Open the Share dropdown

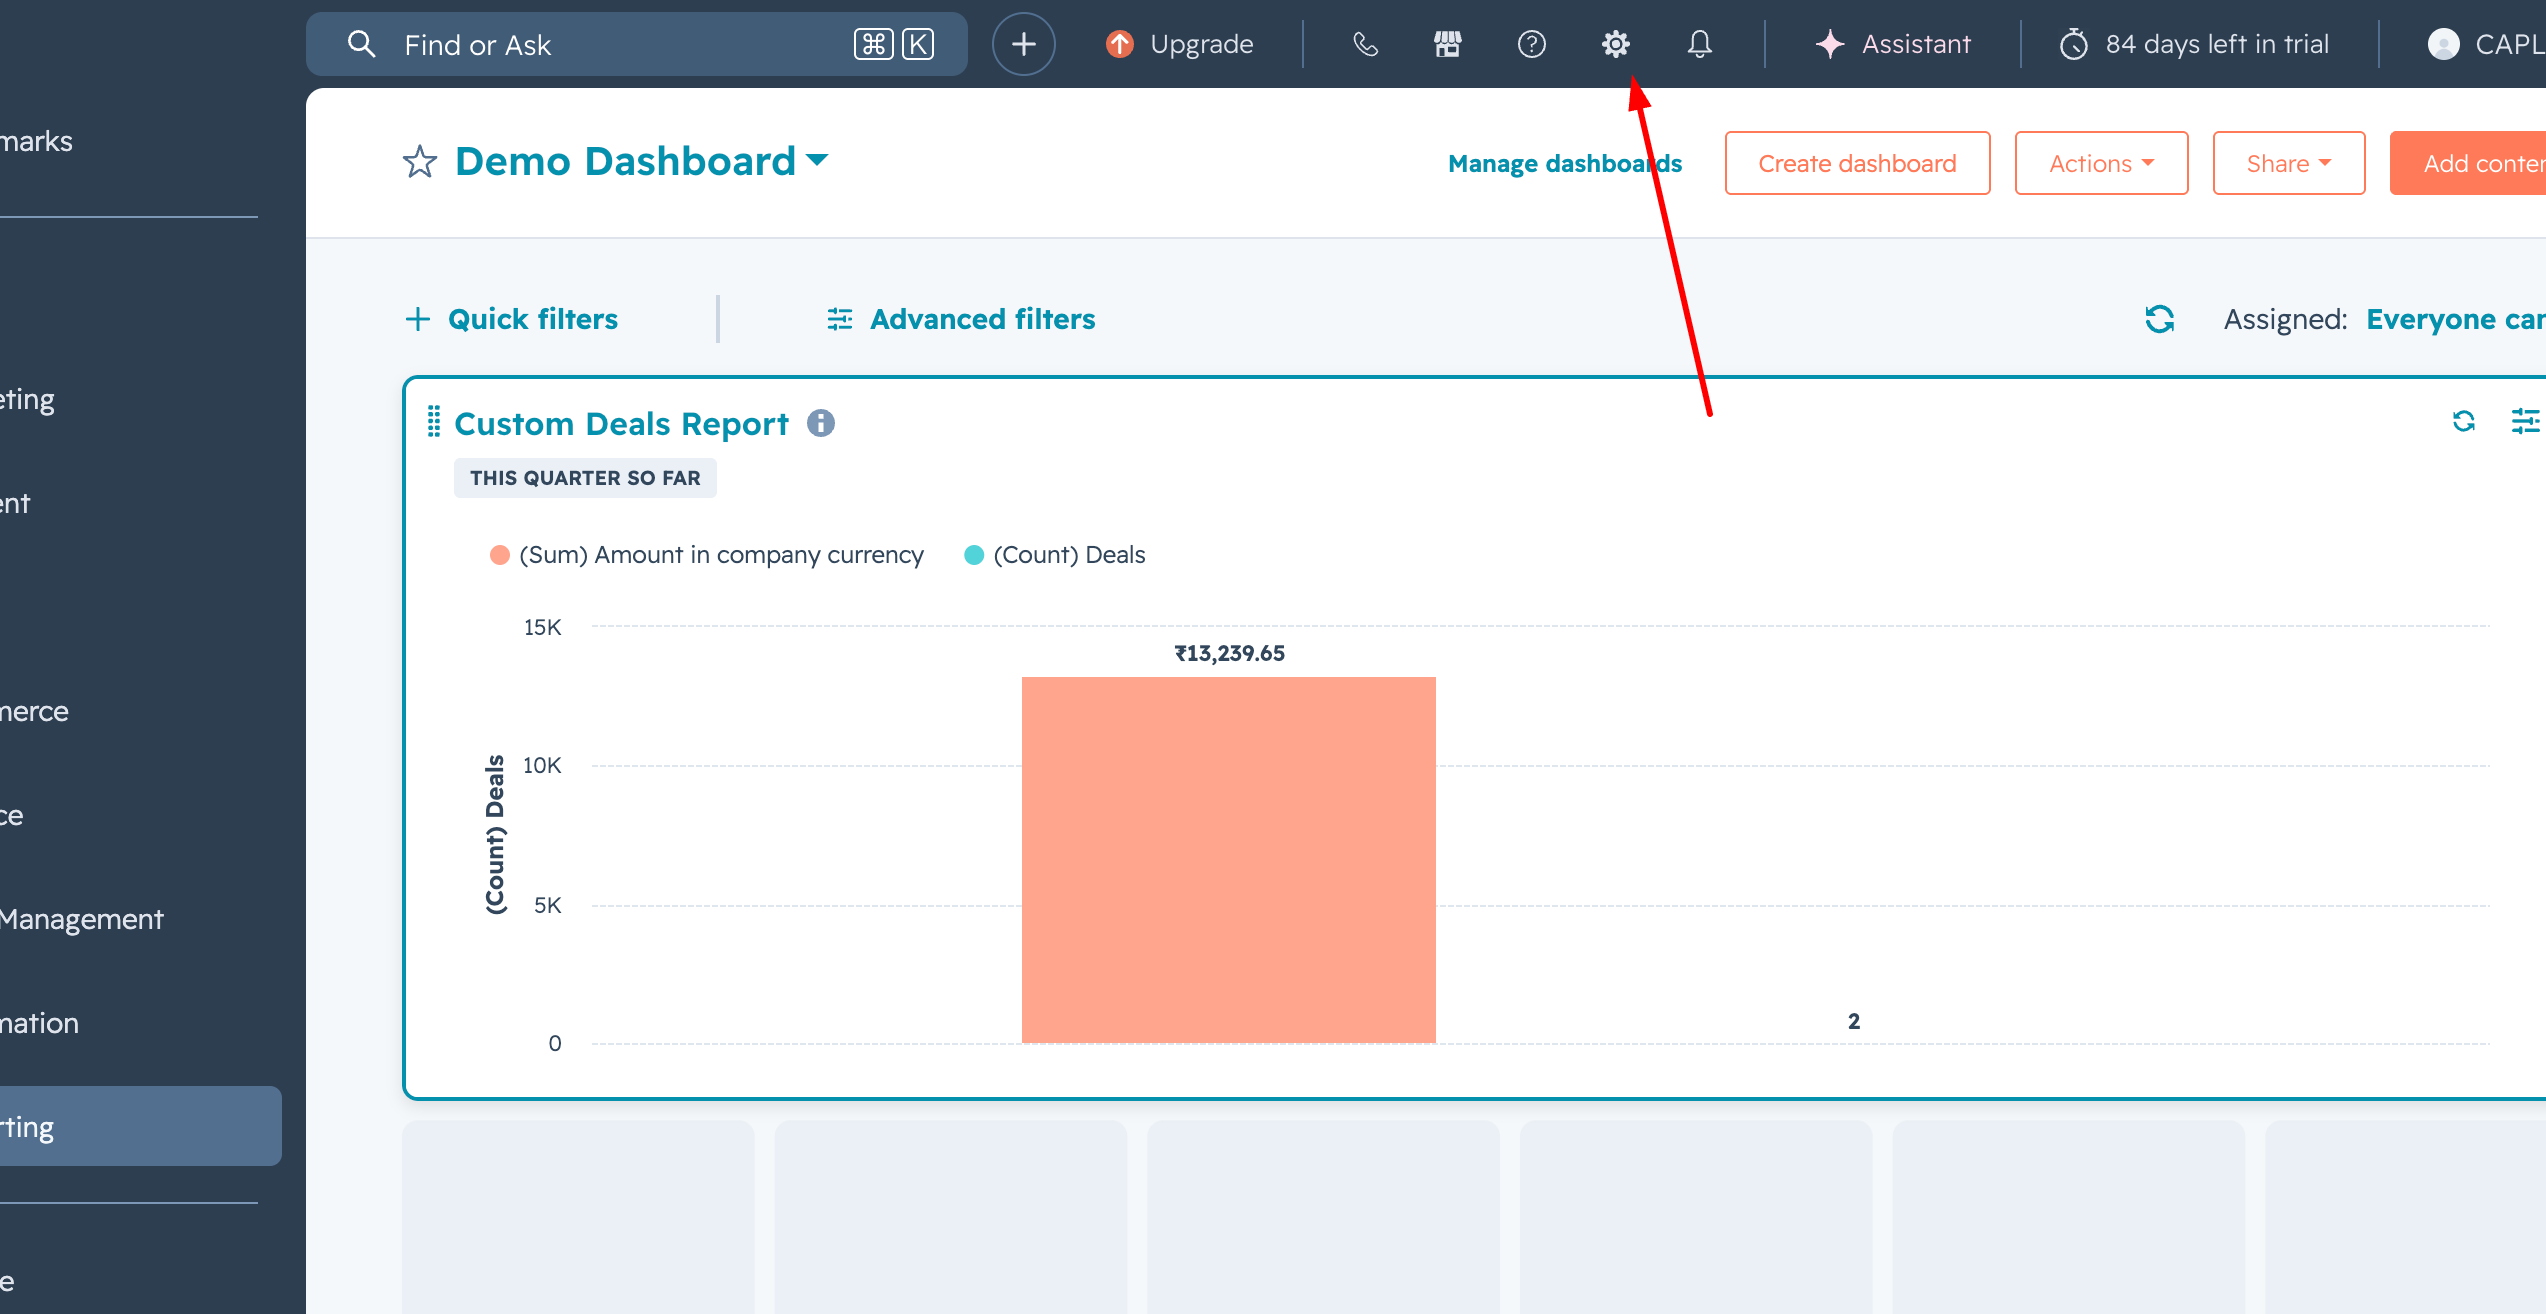click(x=2288, y=163)
